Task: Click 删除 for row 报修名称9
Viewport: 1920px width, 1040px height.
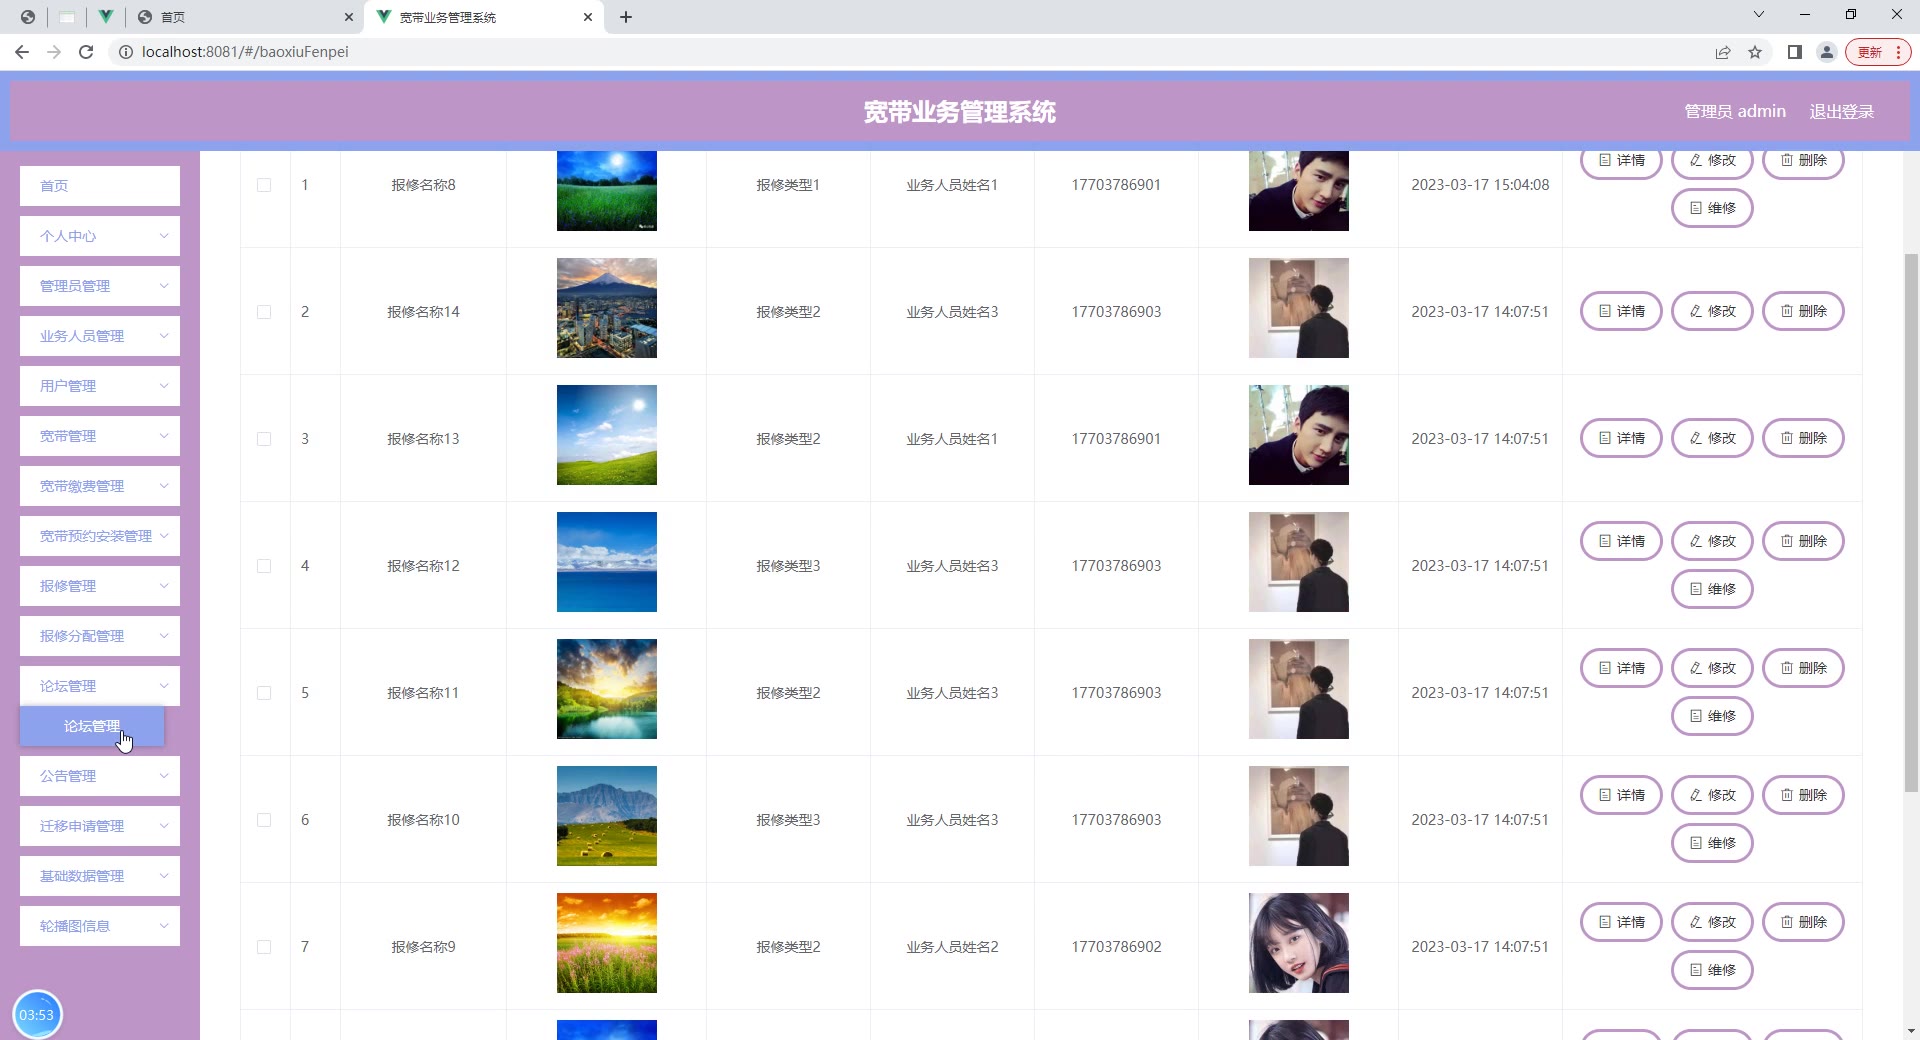Action: [1803, 922]
